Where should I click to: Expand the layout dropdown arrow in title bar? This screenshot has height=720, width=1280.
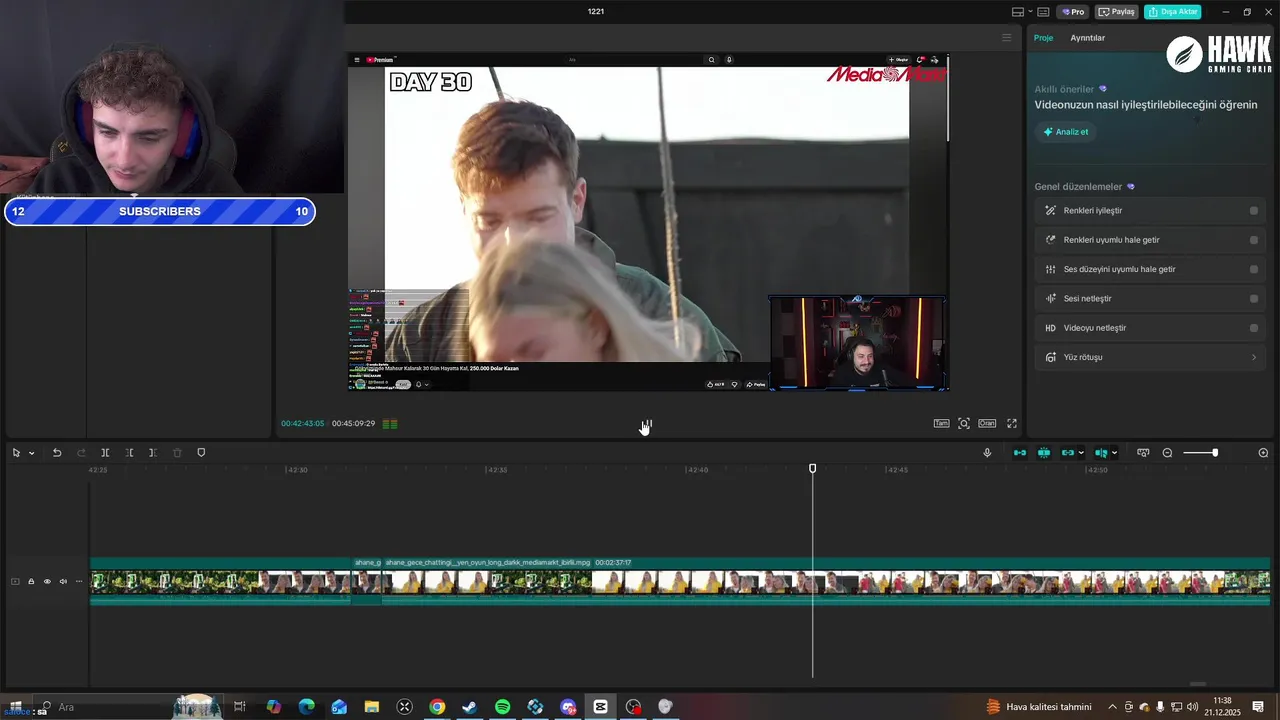point(1030,12)
